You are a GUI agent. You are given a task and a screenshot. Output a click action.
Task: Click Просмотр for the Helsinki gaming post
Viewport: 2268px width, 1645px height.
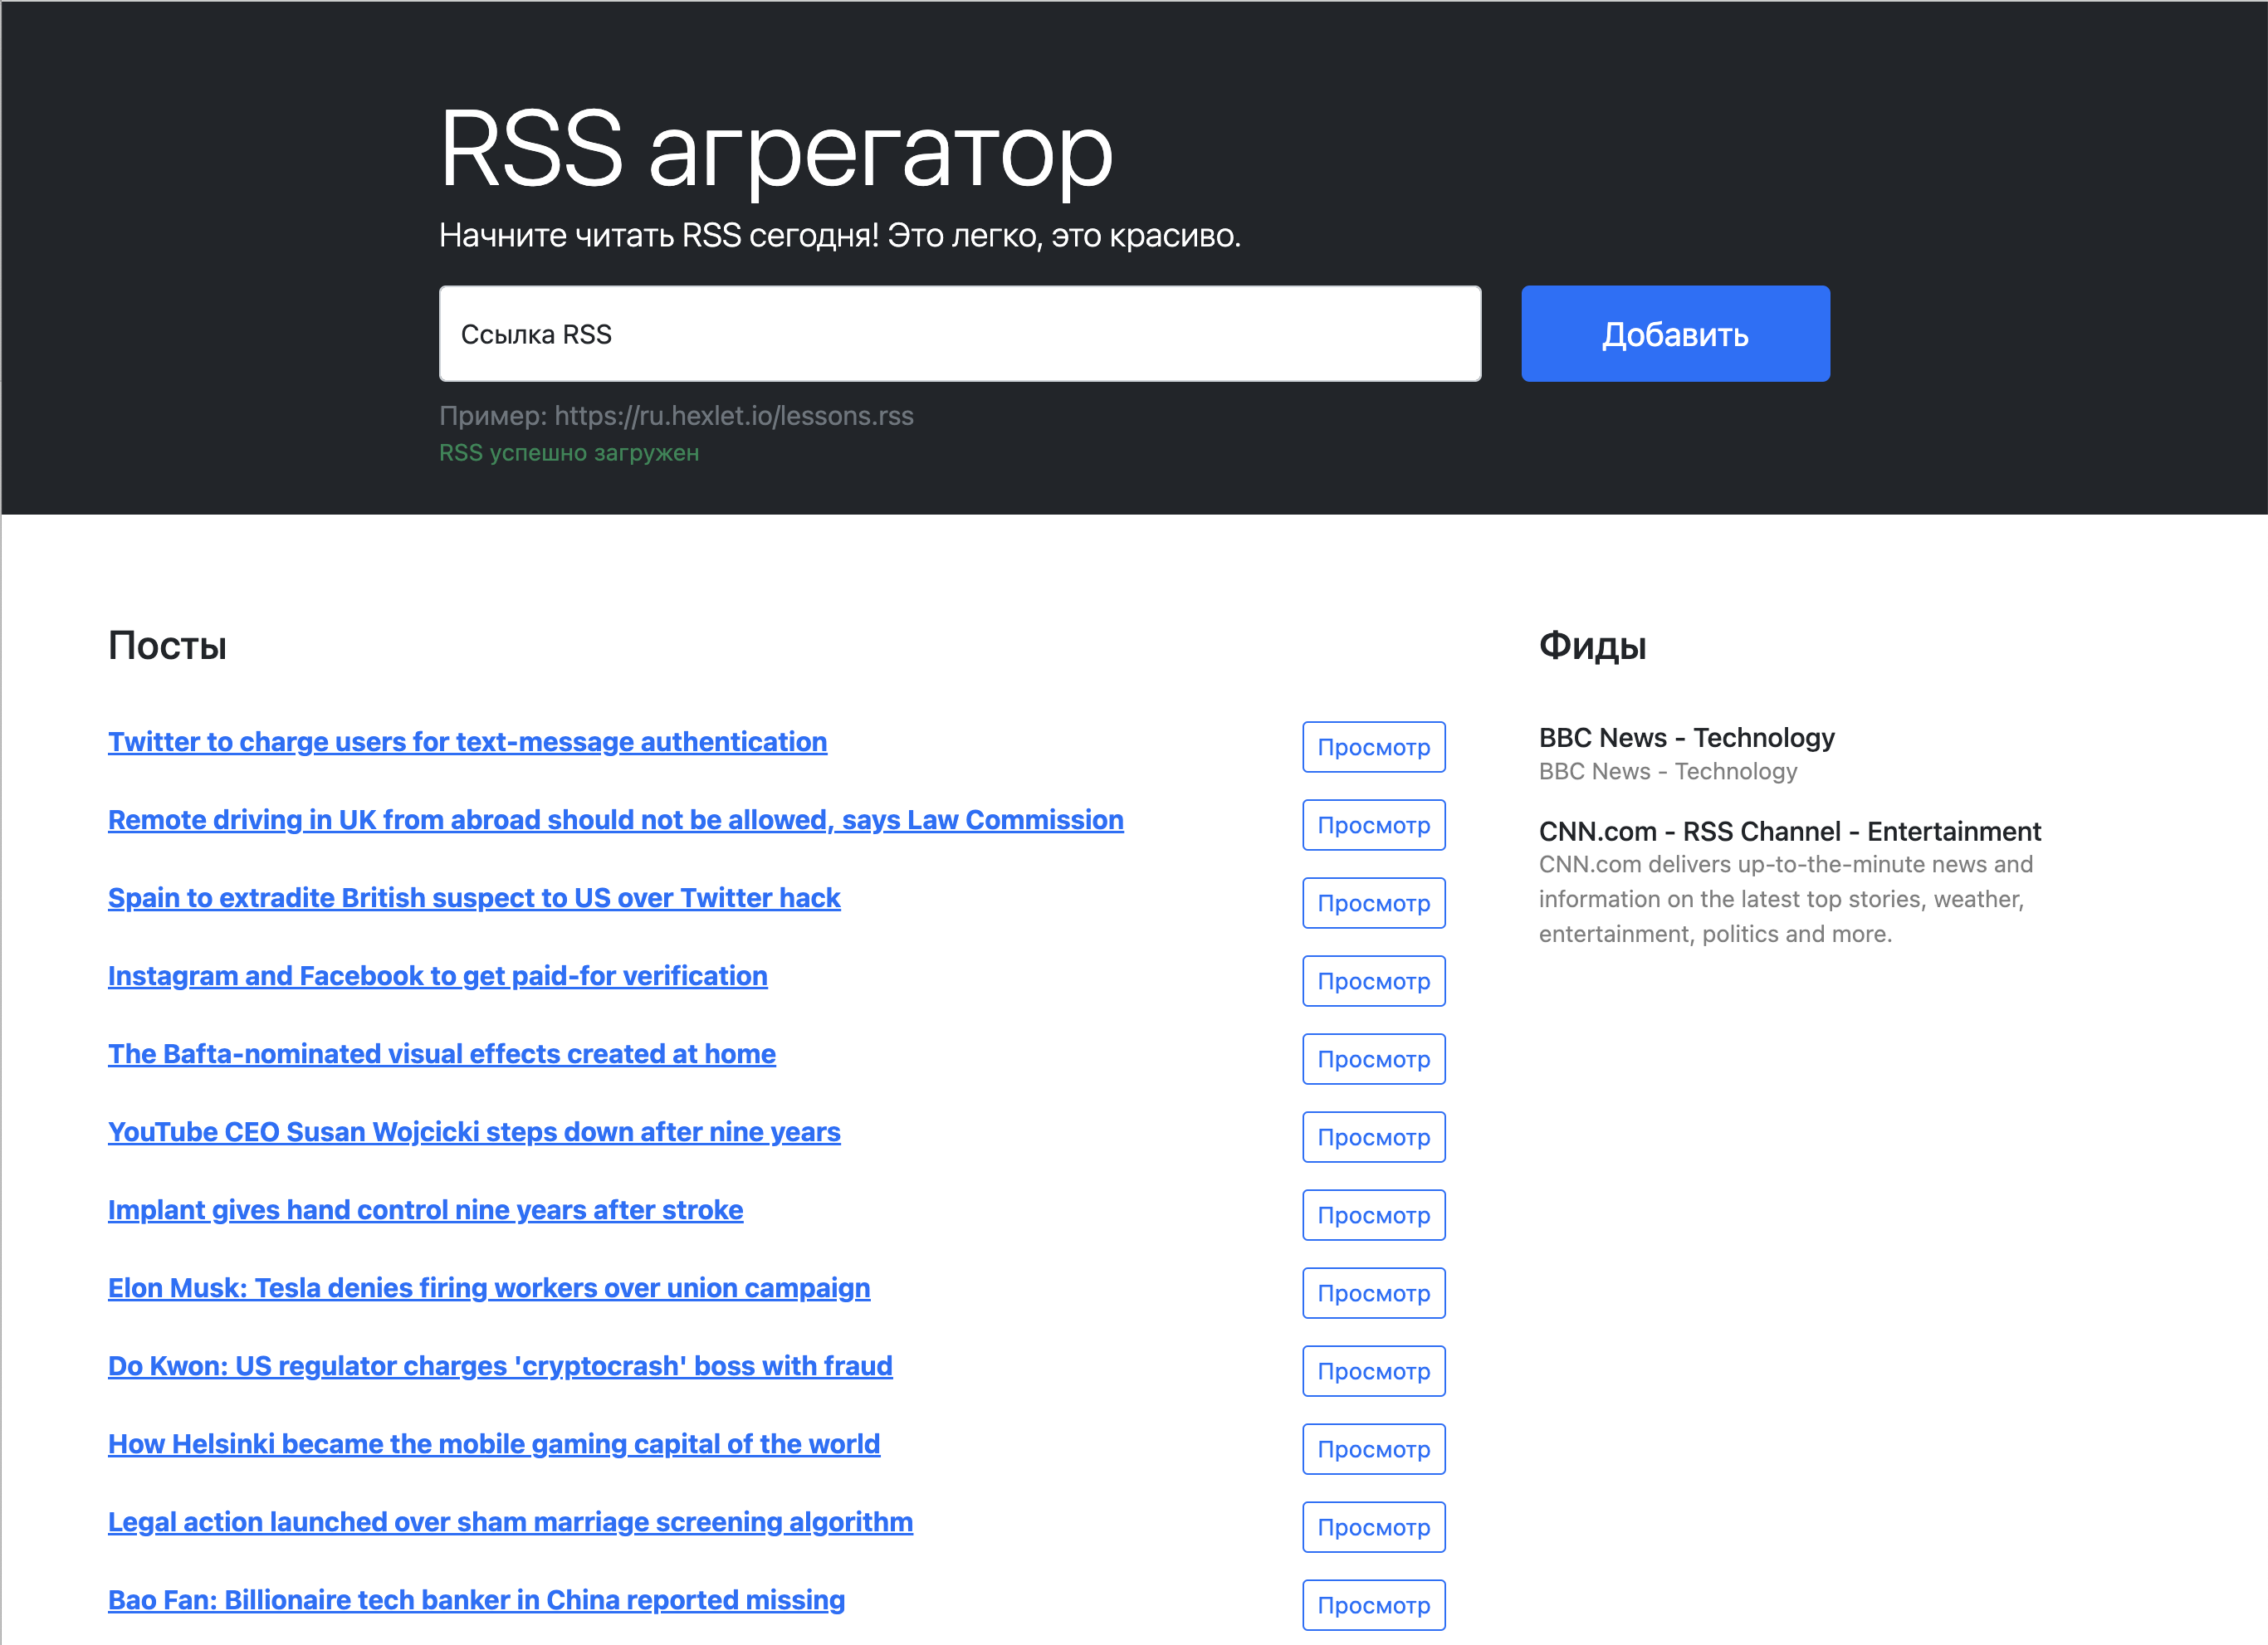pos(1373,1448)
